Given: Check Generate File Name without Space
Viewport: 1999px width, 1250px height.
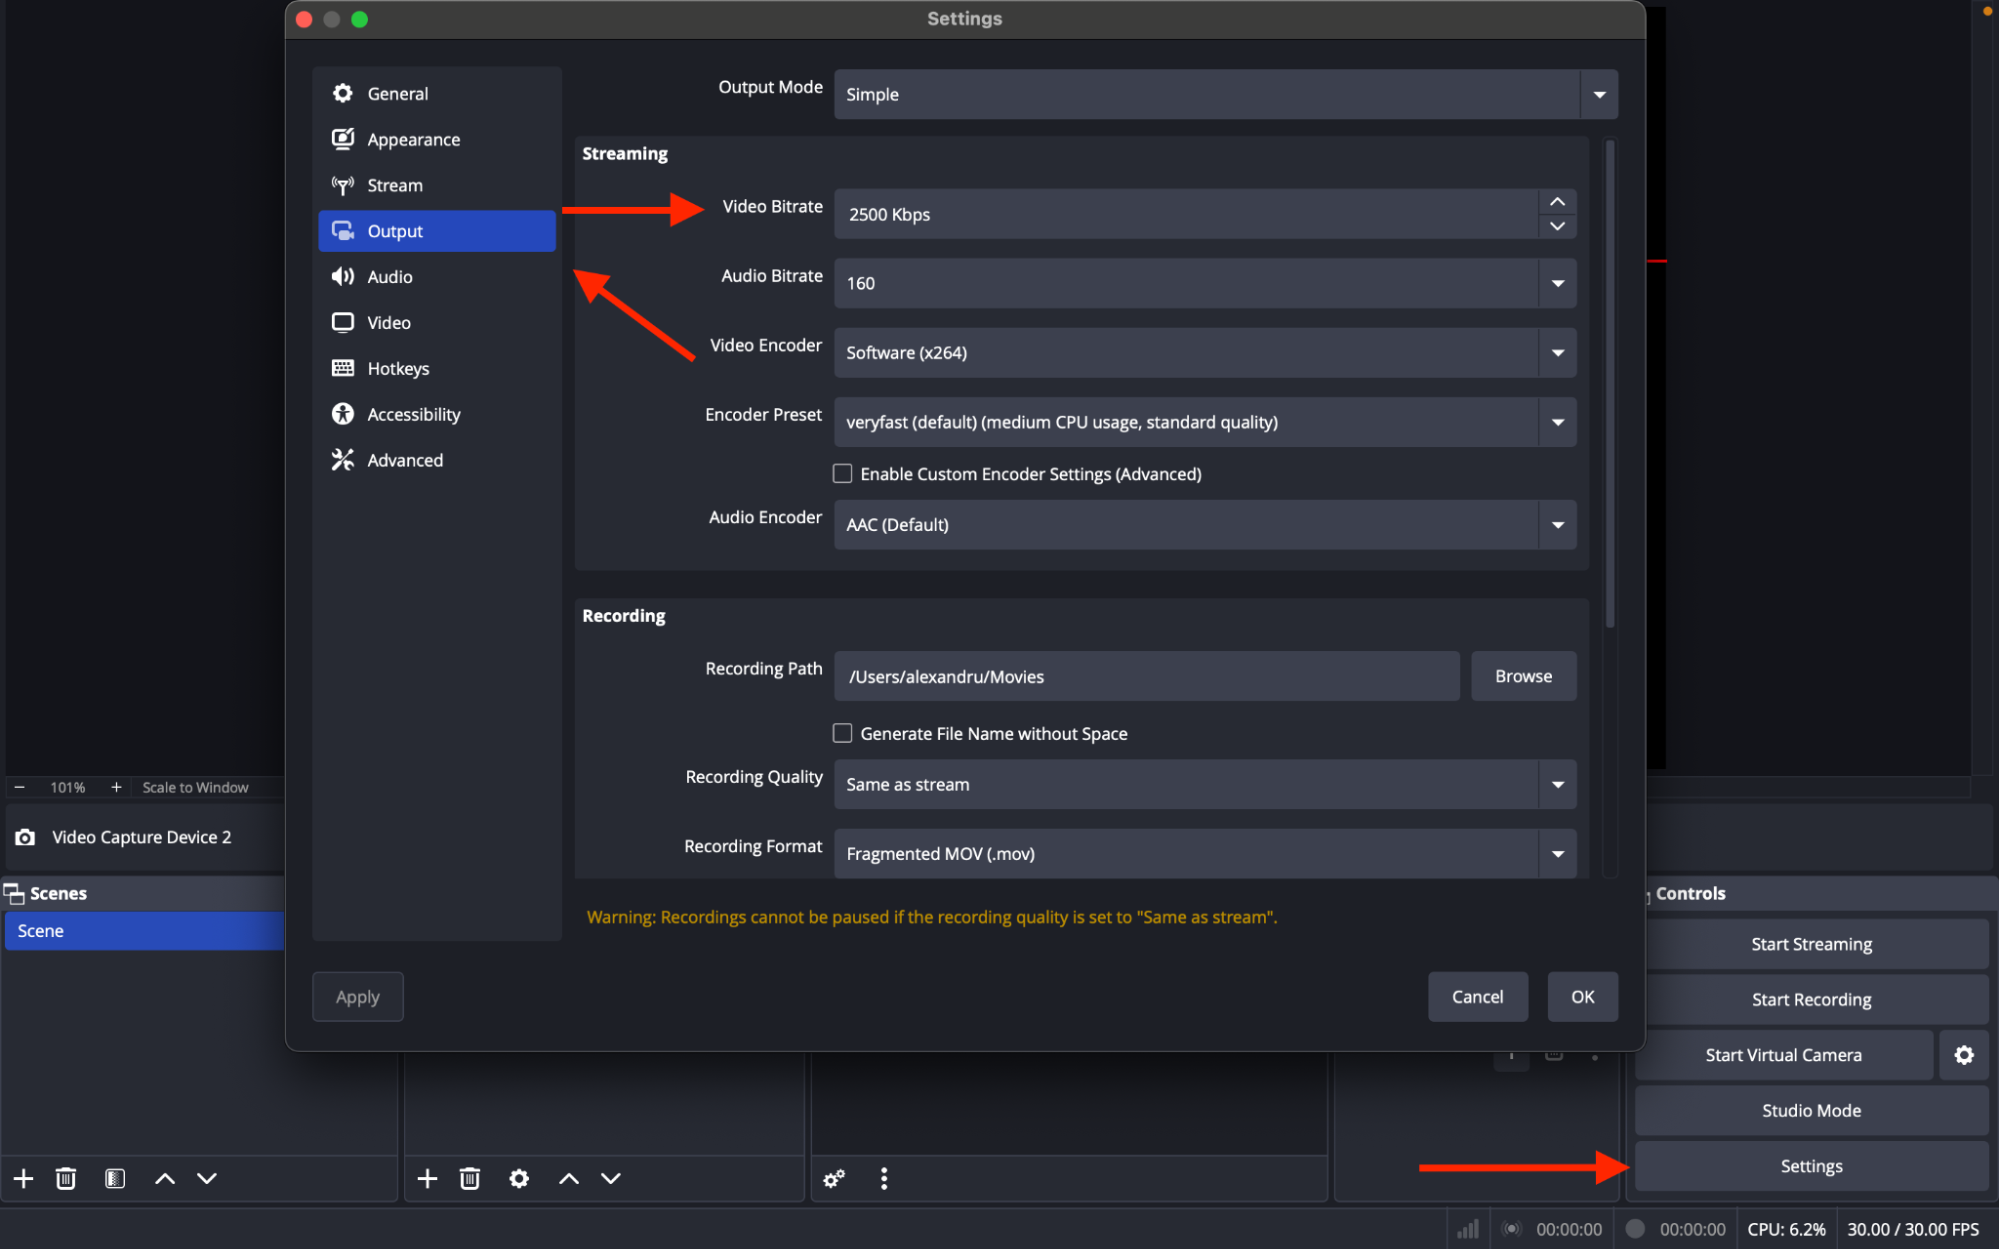Looking at the screenshot, I should pos(843,733).
